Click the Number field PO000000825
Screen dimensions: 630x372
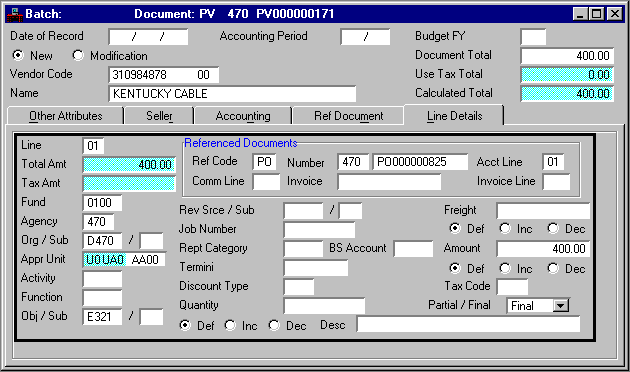[x=420, y=162]
